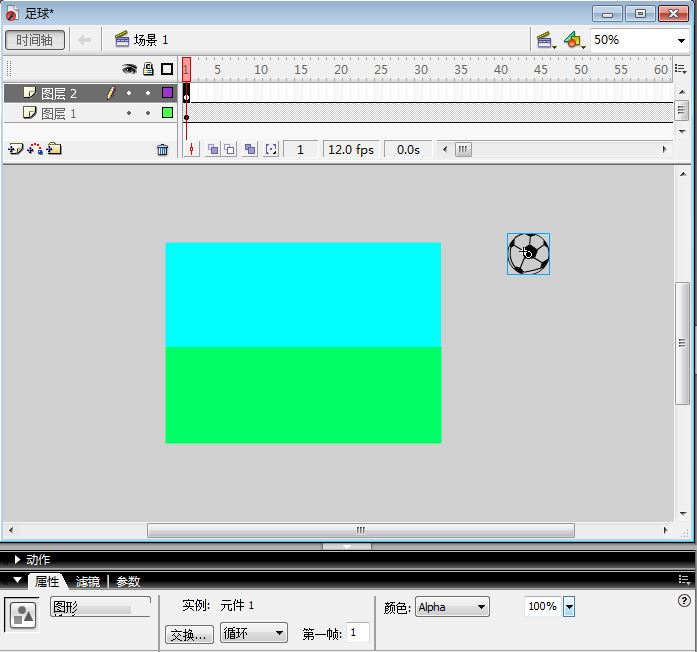697x652 pixels.
Task: Toggle lock dot of 图层 2
Action: coord(148,93)
